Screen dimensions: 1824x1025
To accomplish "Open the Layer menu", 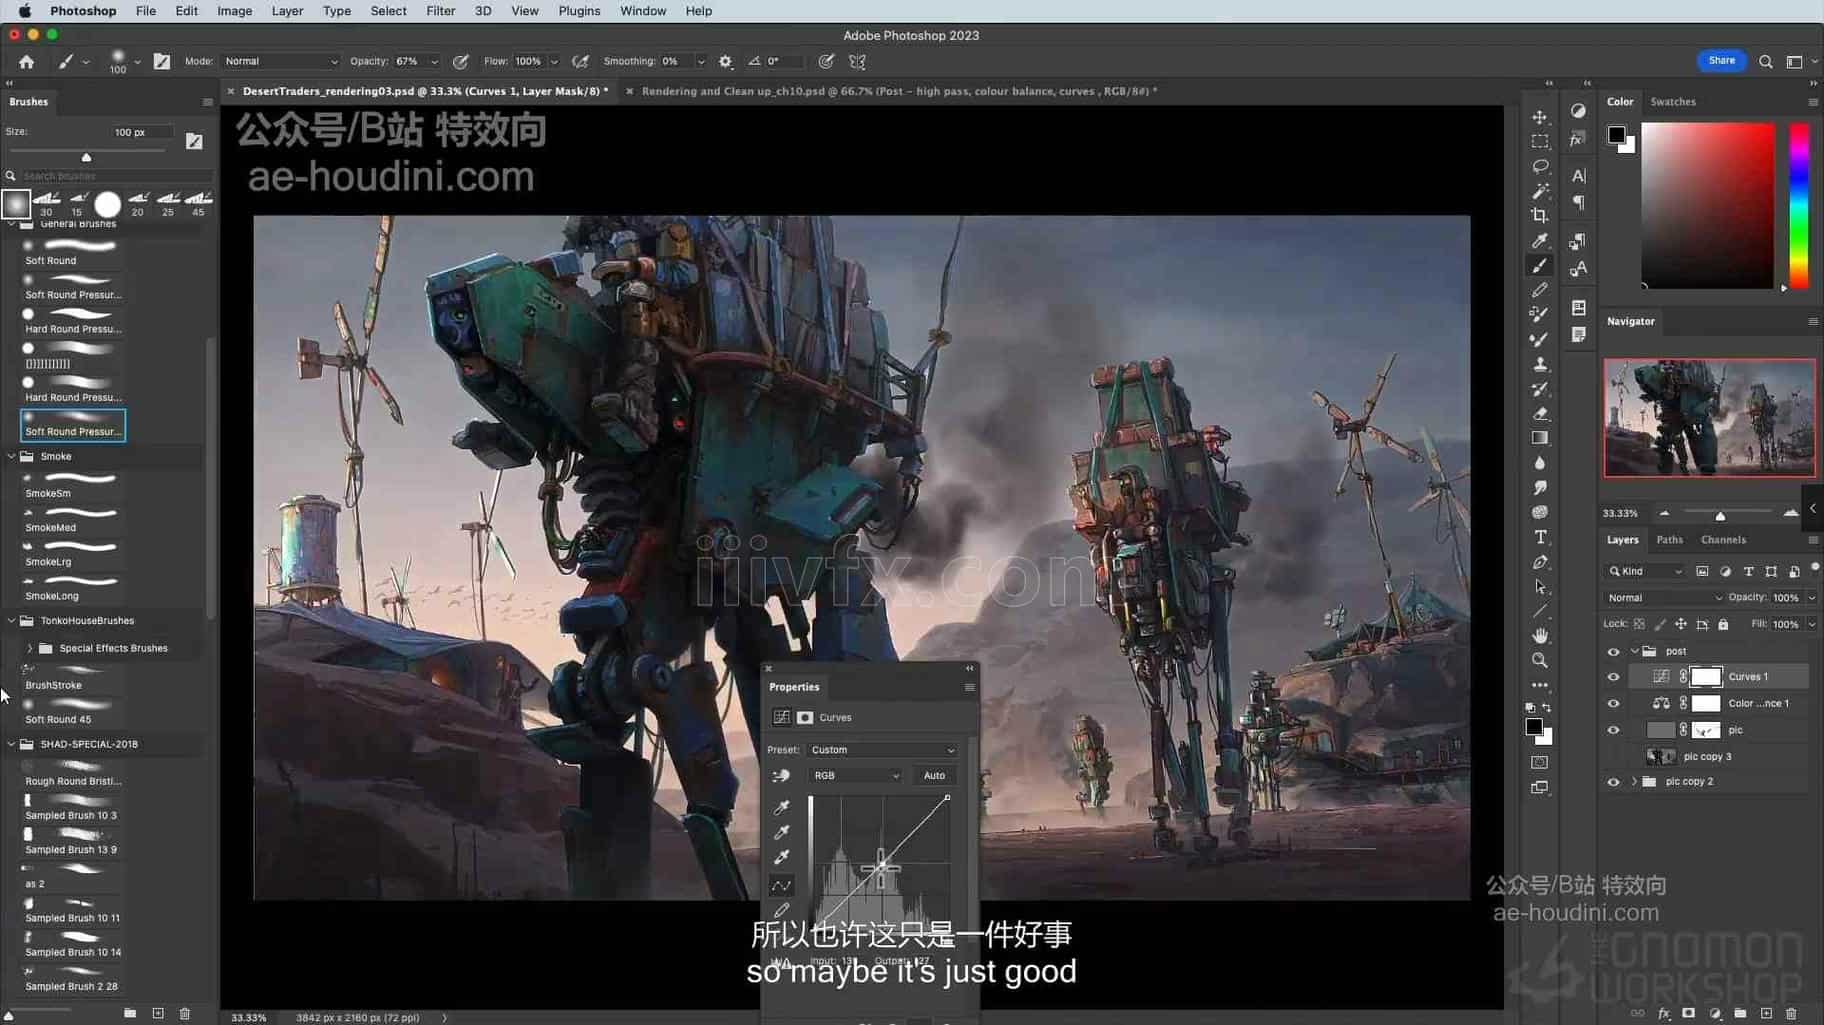I will click(287, 11).
